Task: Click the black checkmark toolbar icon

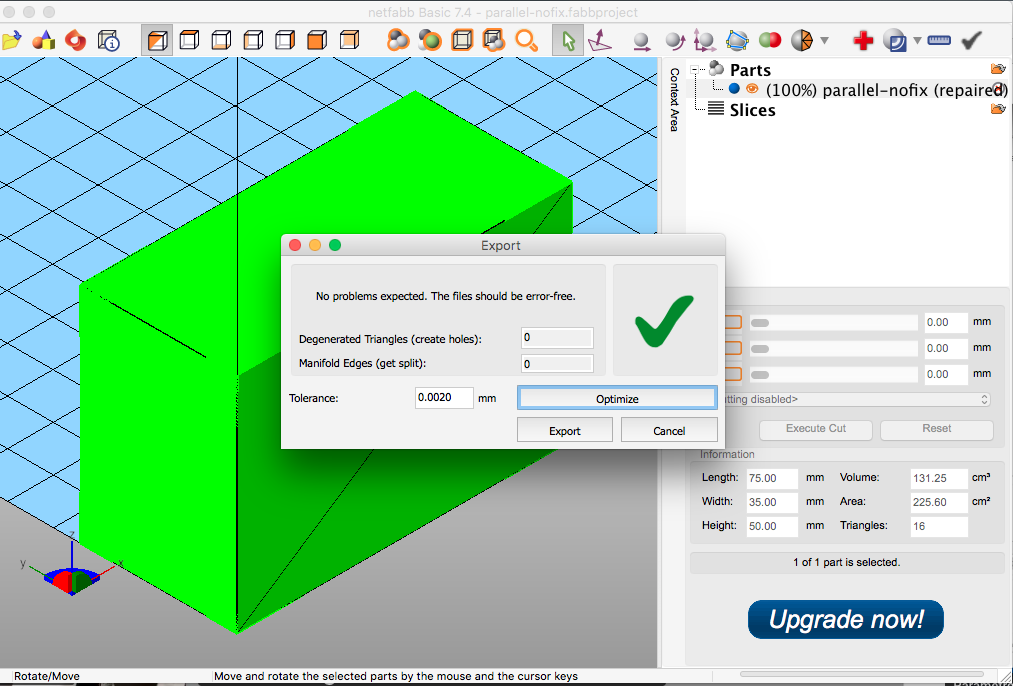Action: coord(971,41)
